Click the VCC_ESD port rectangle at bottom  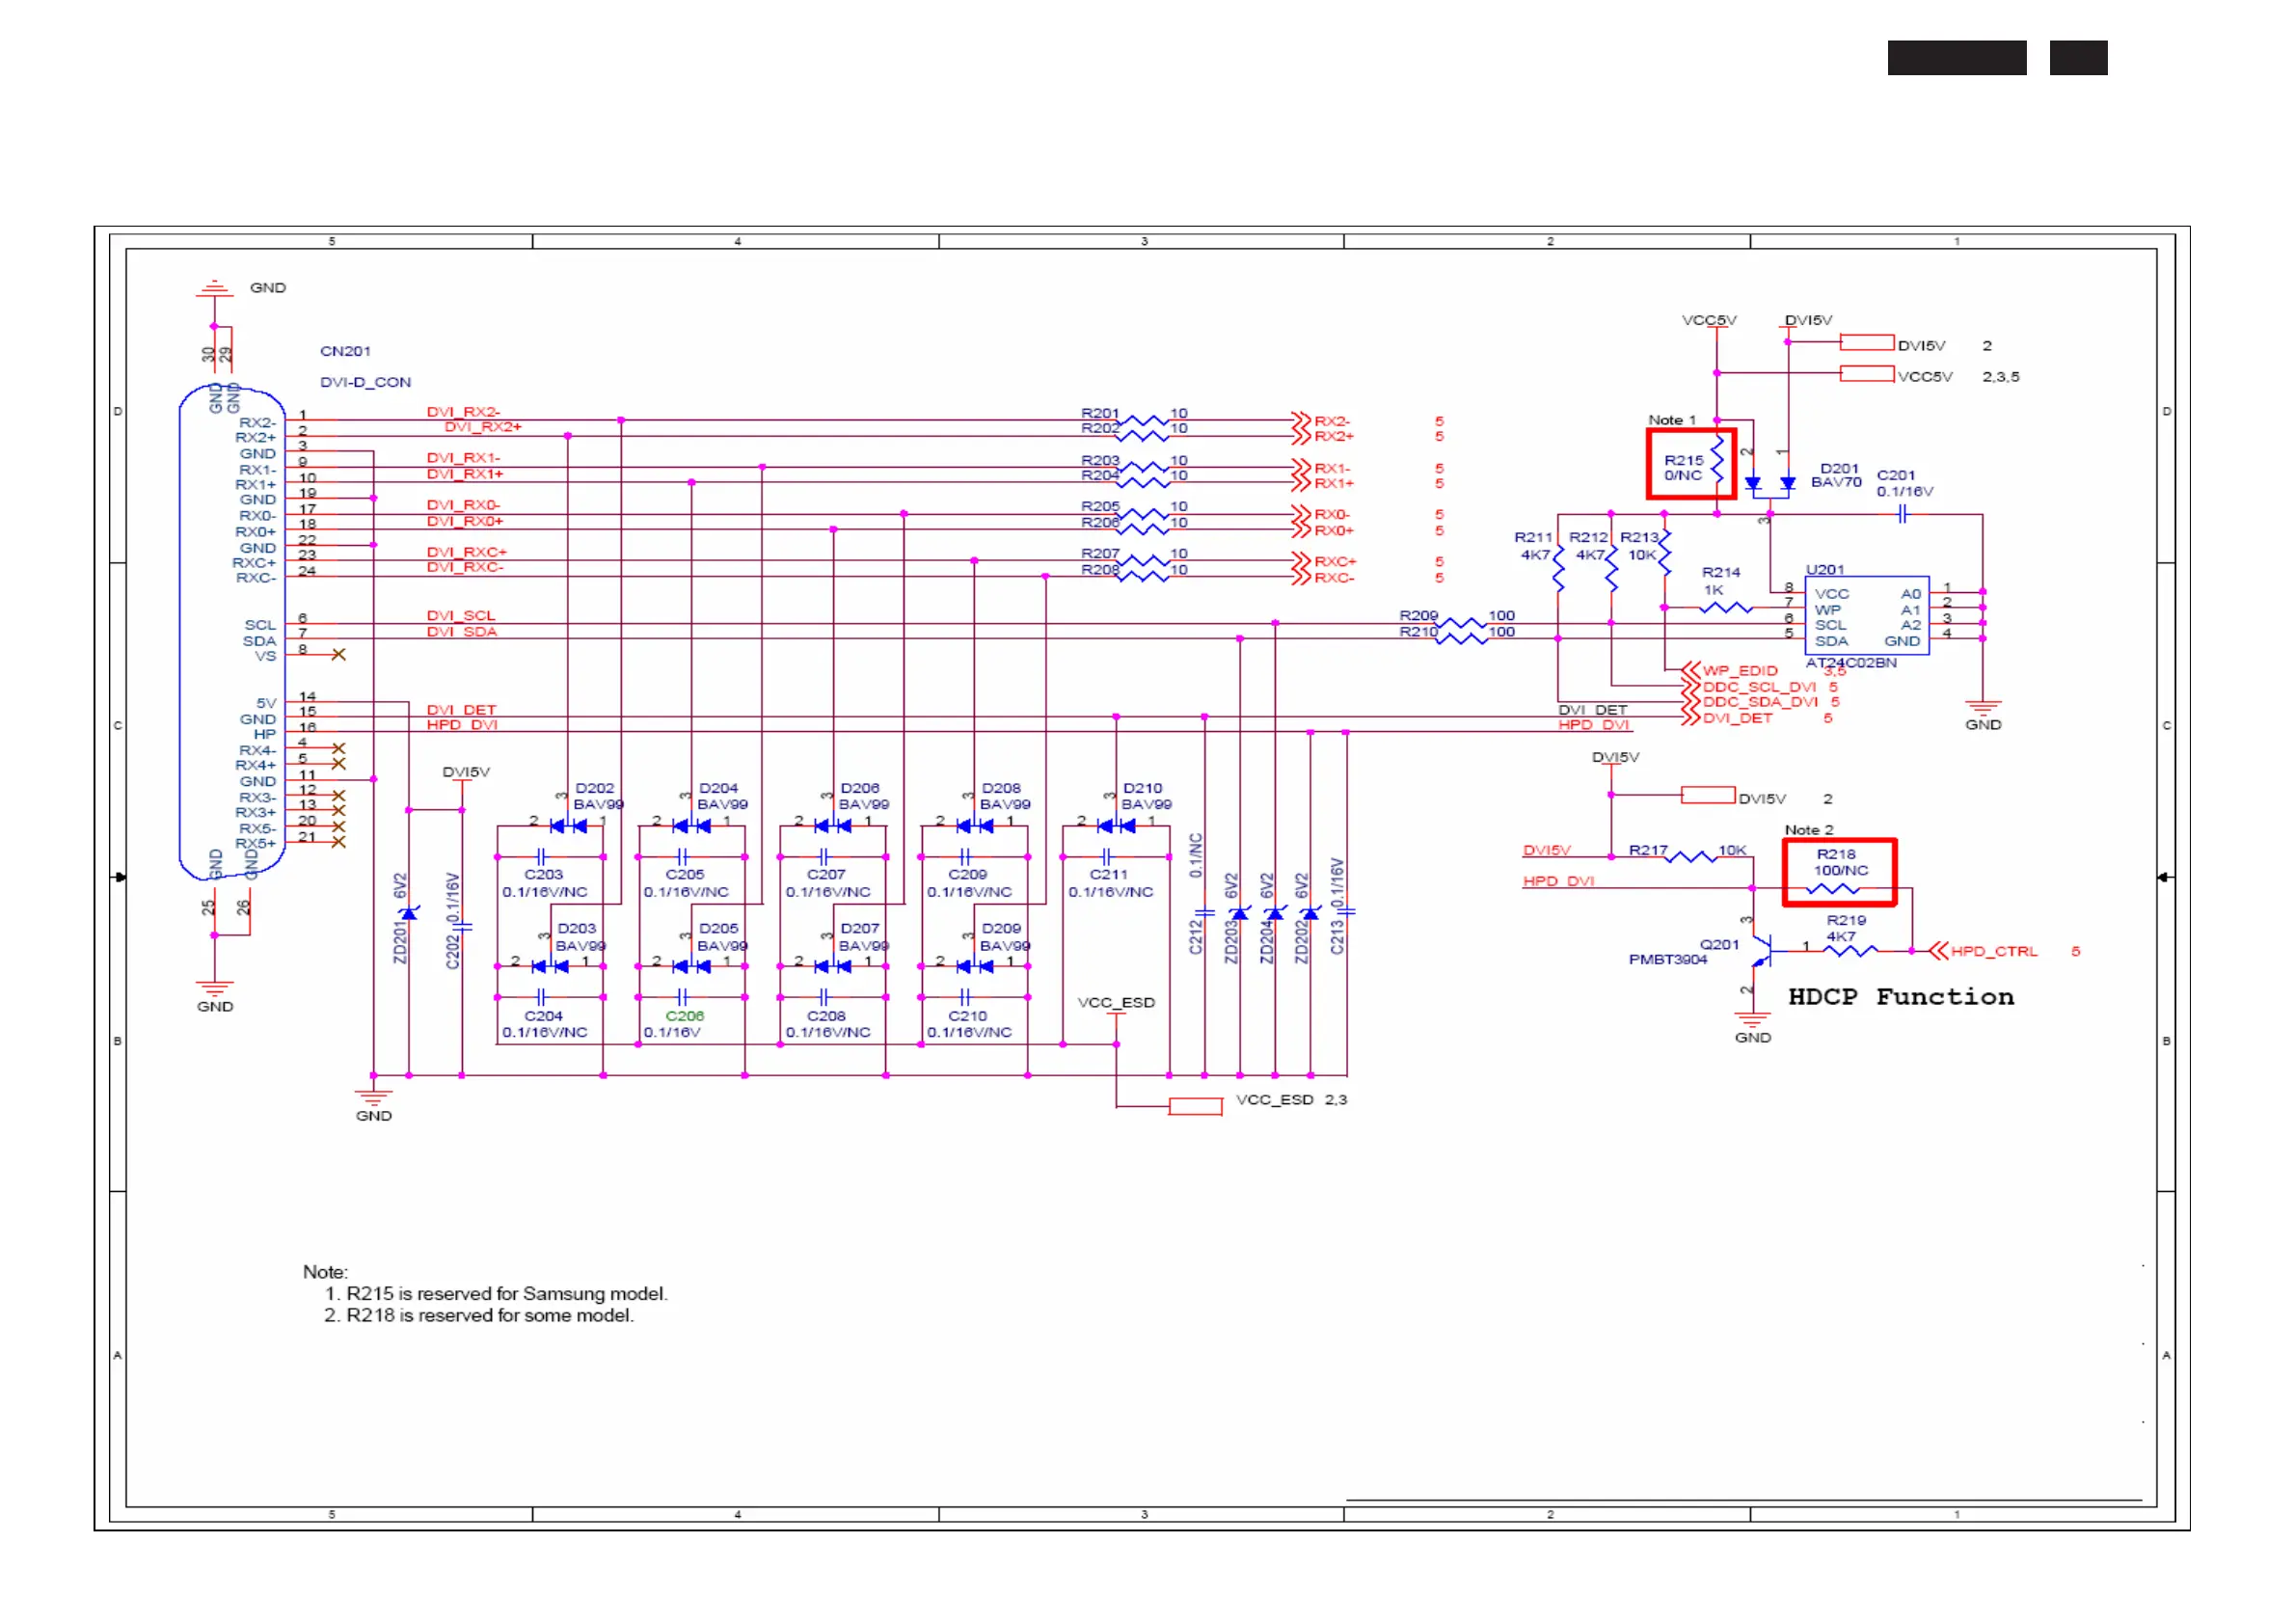pyautogui.click(x=1195, y=1106)
